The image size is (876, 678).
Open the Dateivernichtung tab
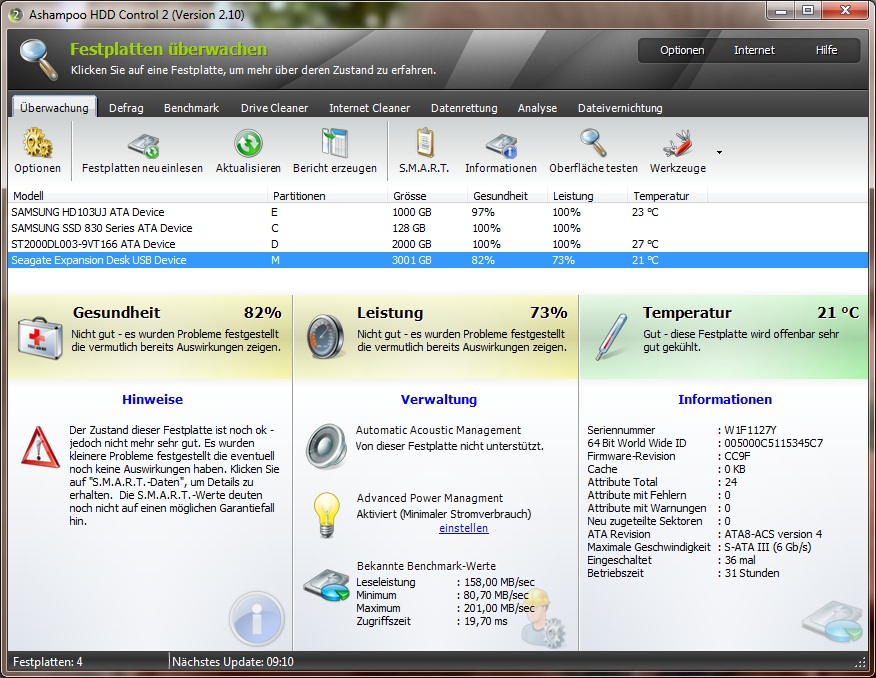coord(620,108)
